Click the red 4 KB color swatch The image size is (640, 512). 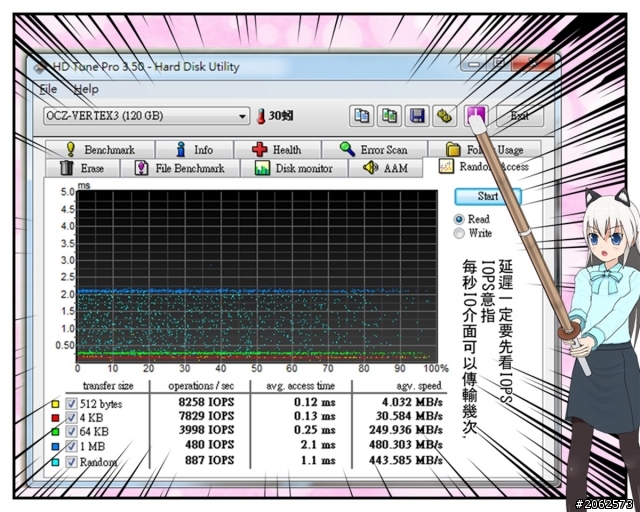click(55, 418)
